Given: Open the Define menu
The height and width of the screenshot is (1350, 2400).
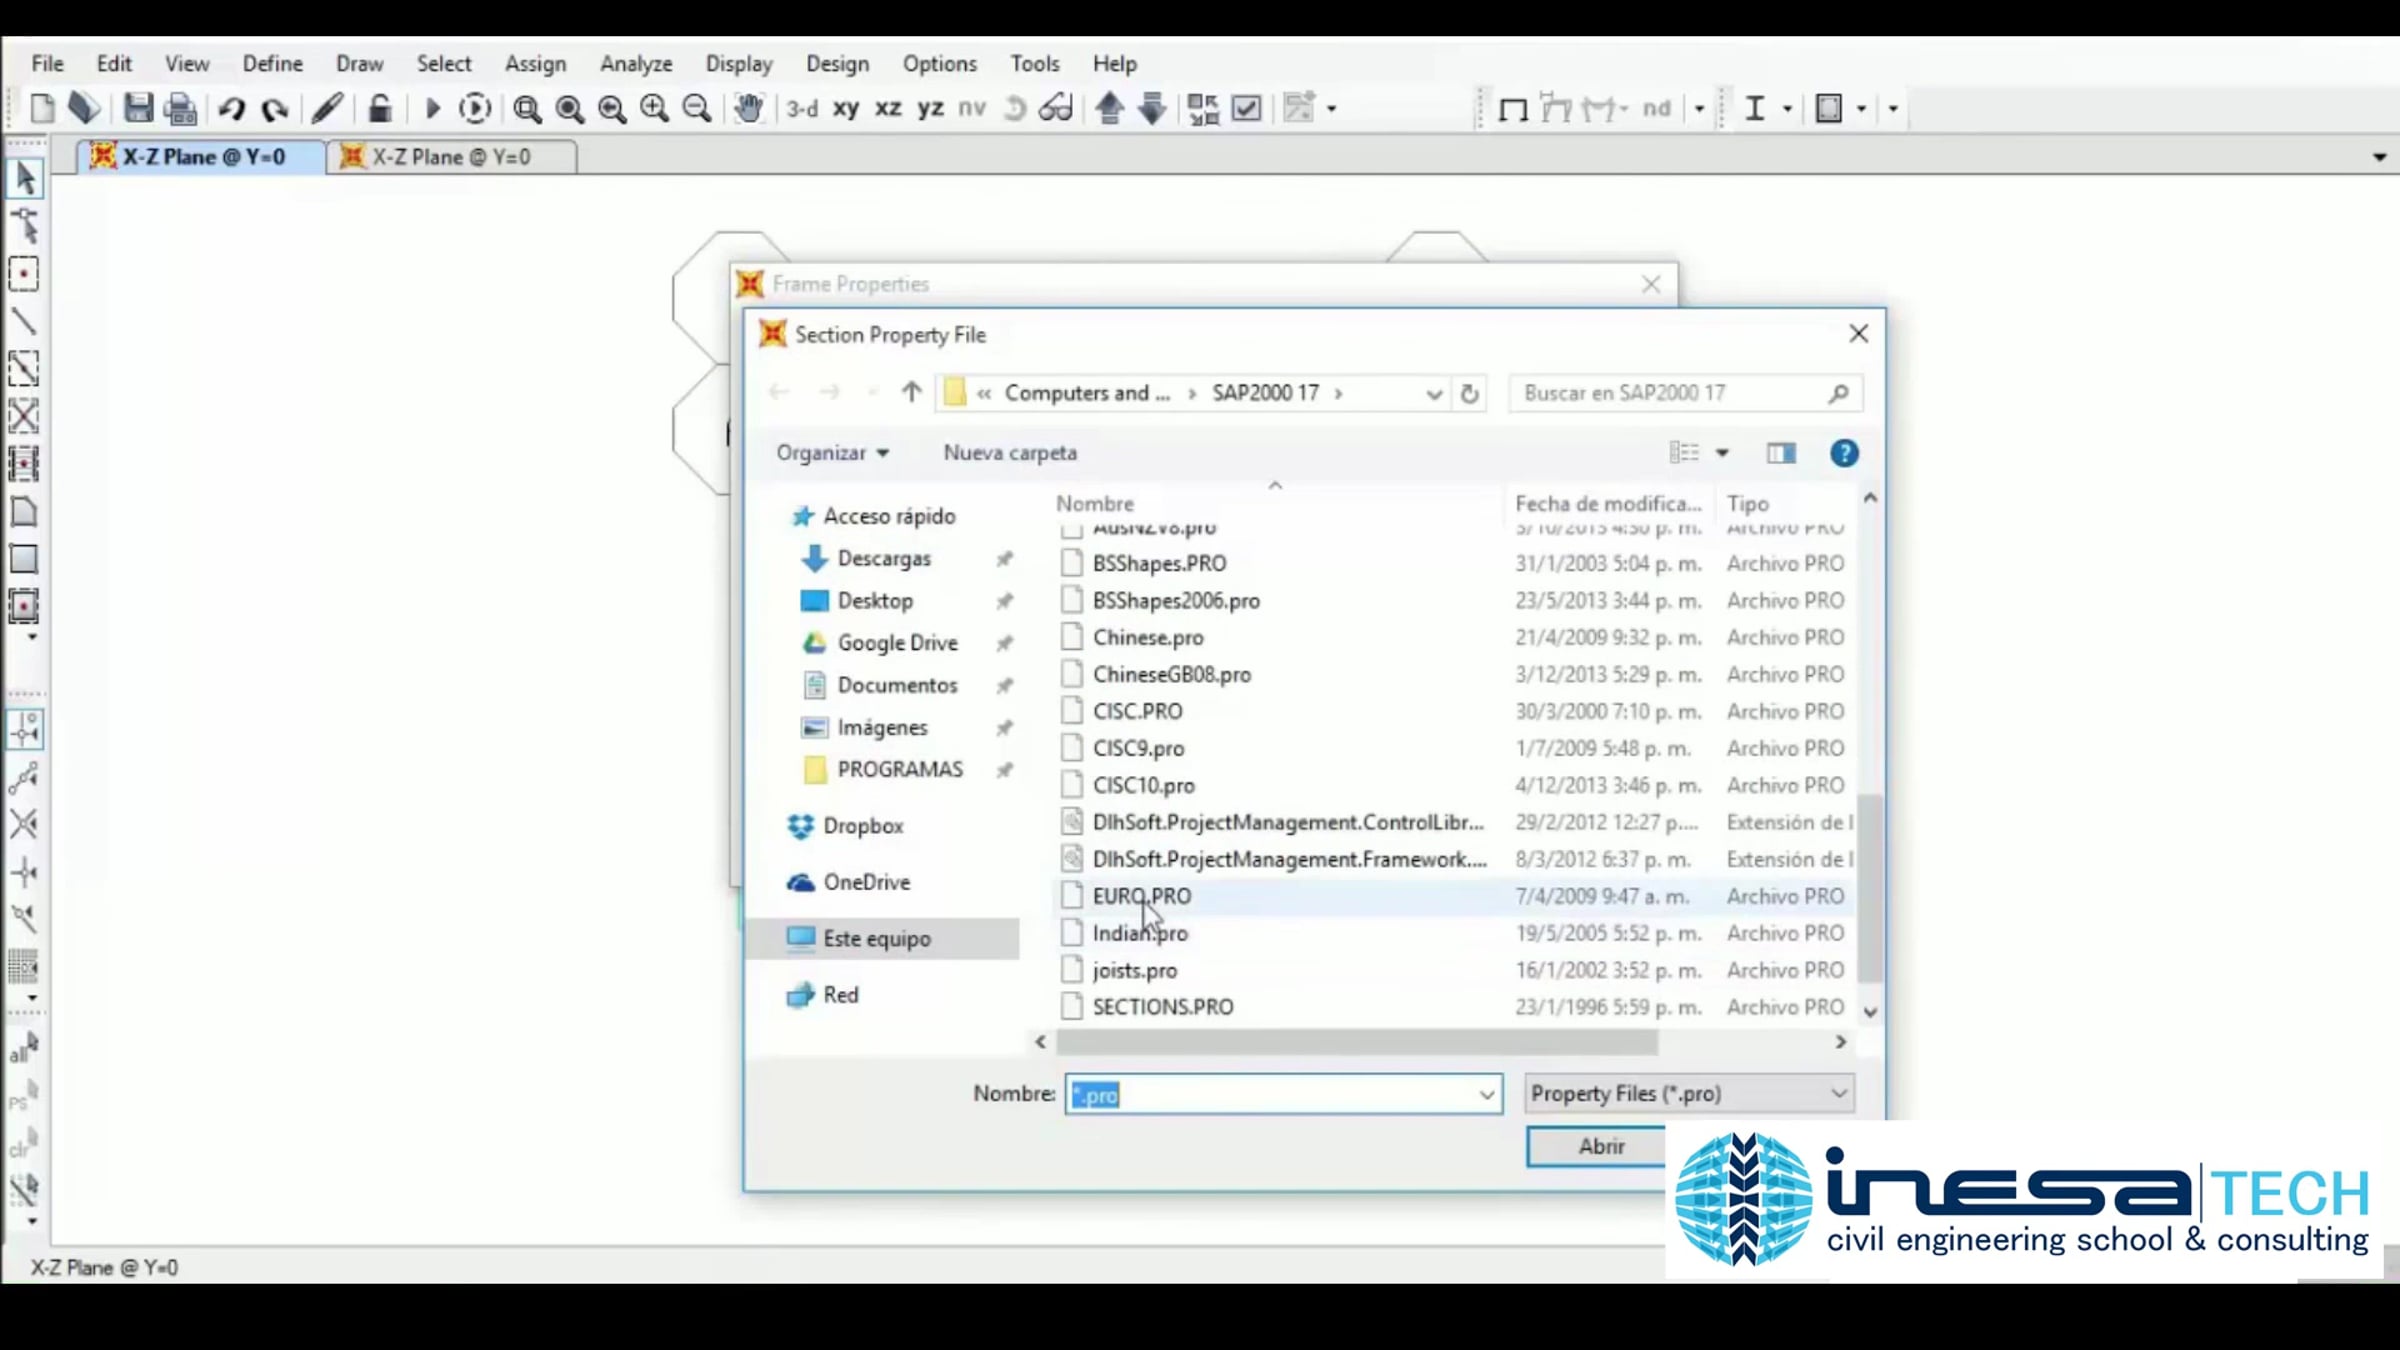Looking at the screenshot, I should click(272, 63).
